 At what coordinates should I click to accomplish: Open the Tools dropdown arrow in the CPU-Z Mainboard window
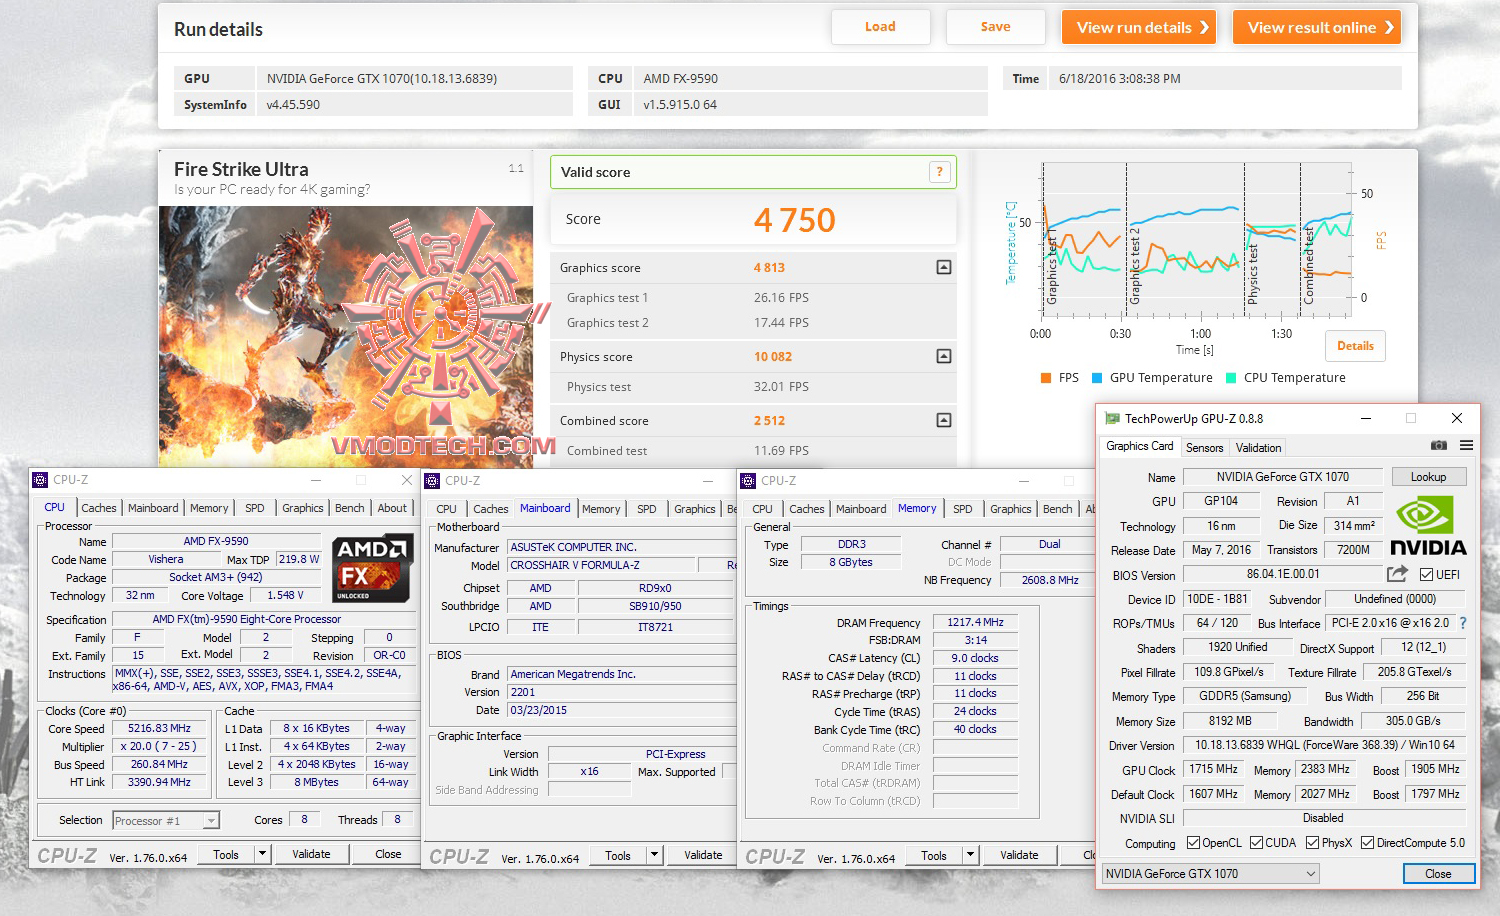pyautogui.click(x=654, y=855)
